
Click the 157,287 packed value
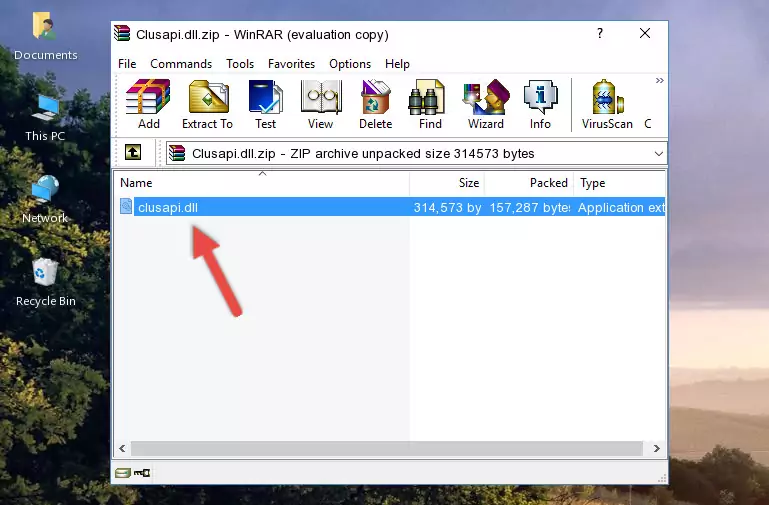tap(530, 207)
